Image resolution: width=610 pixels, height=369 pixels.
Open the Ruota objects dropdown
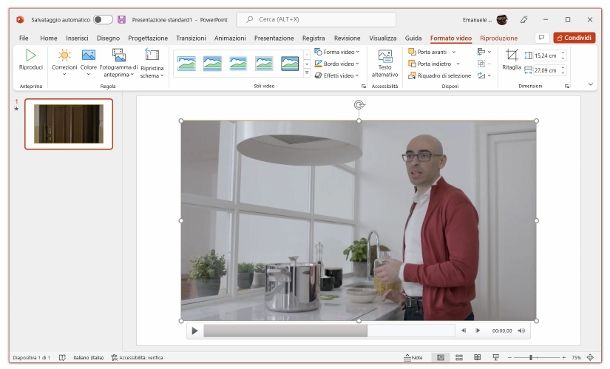[484, 75]
